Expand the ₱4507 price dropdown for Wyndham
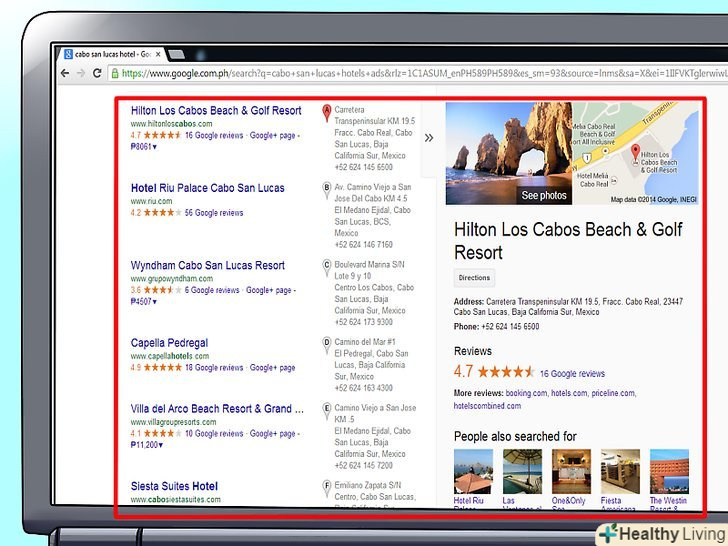 click(144, 301)
